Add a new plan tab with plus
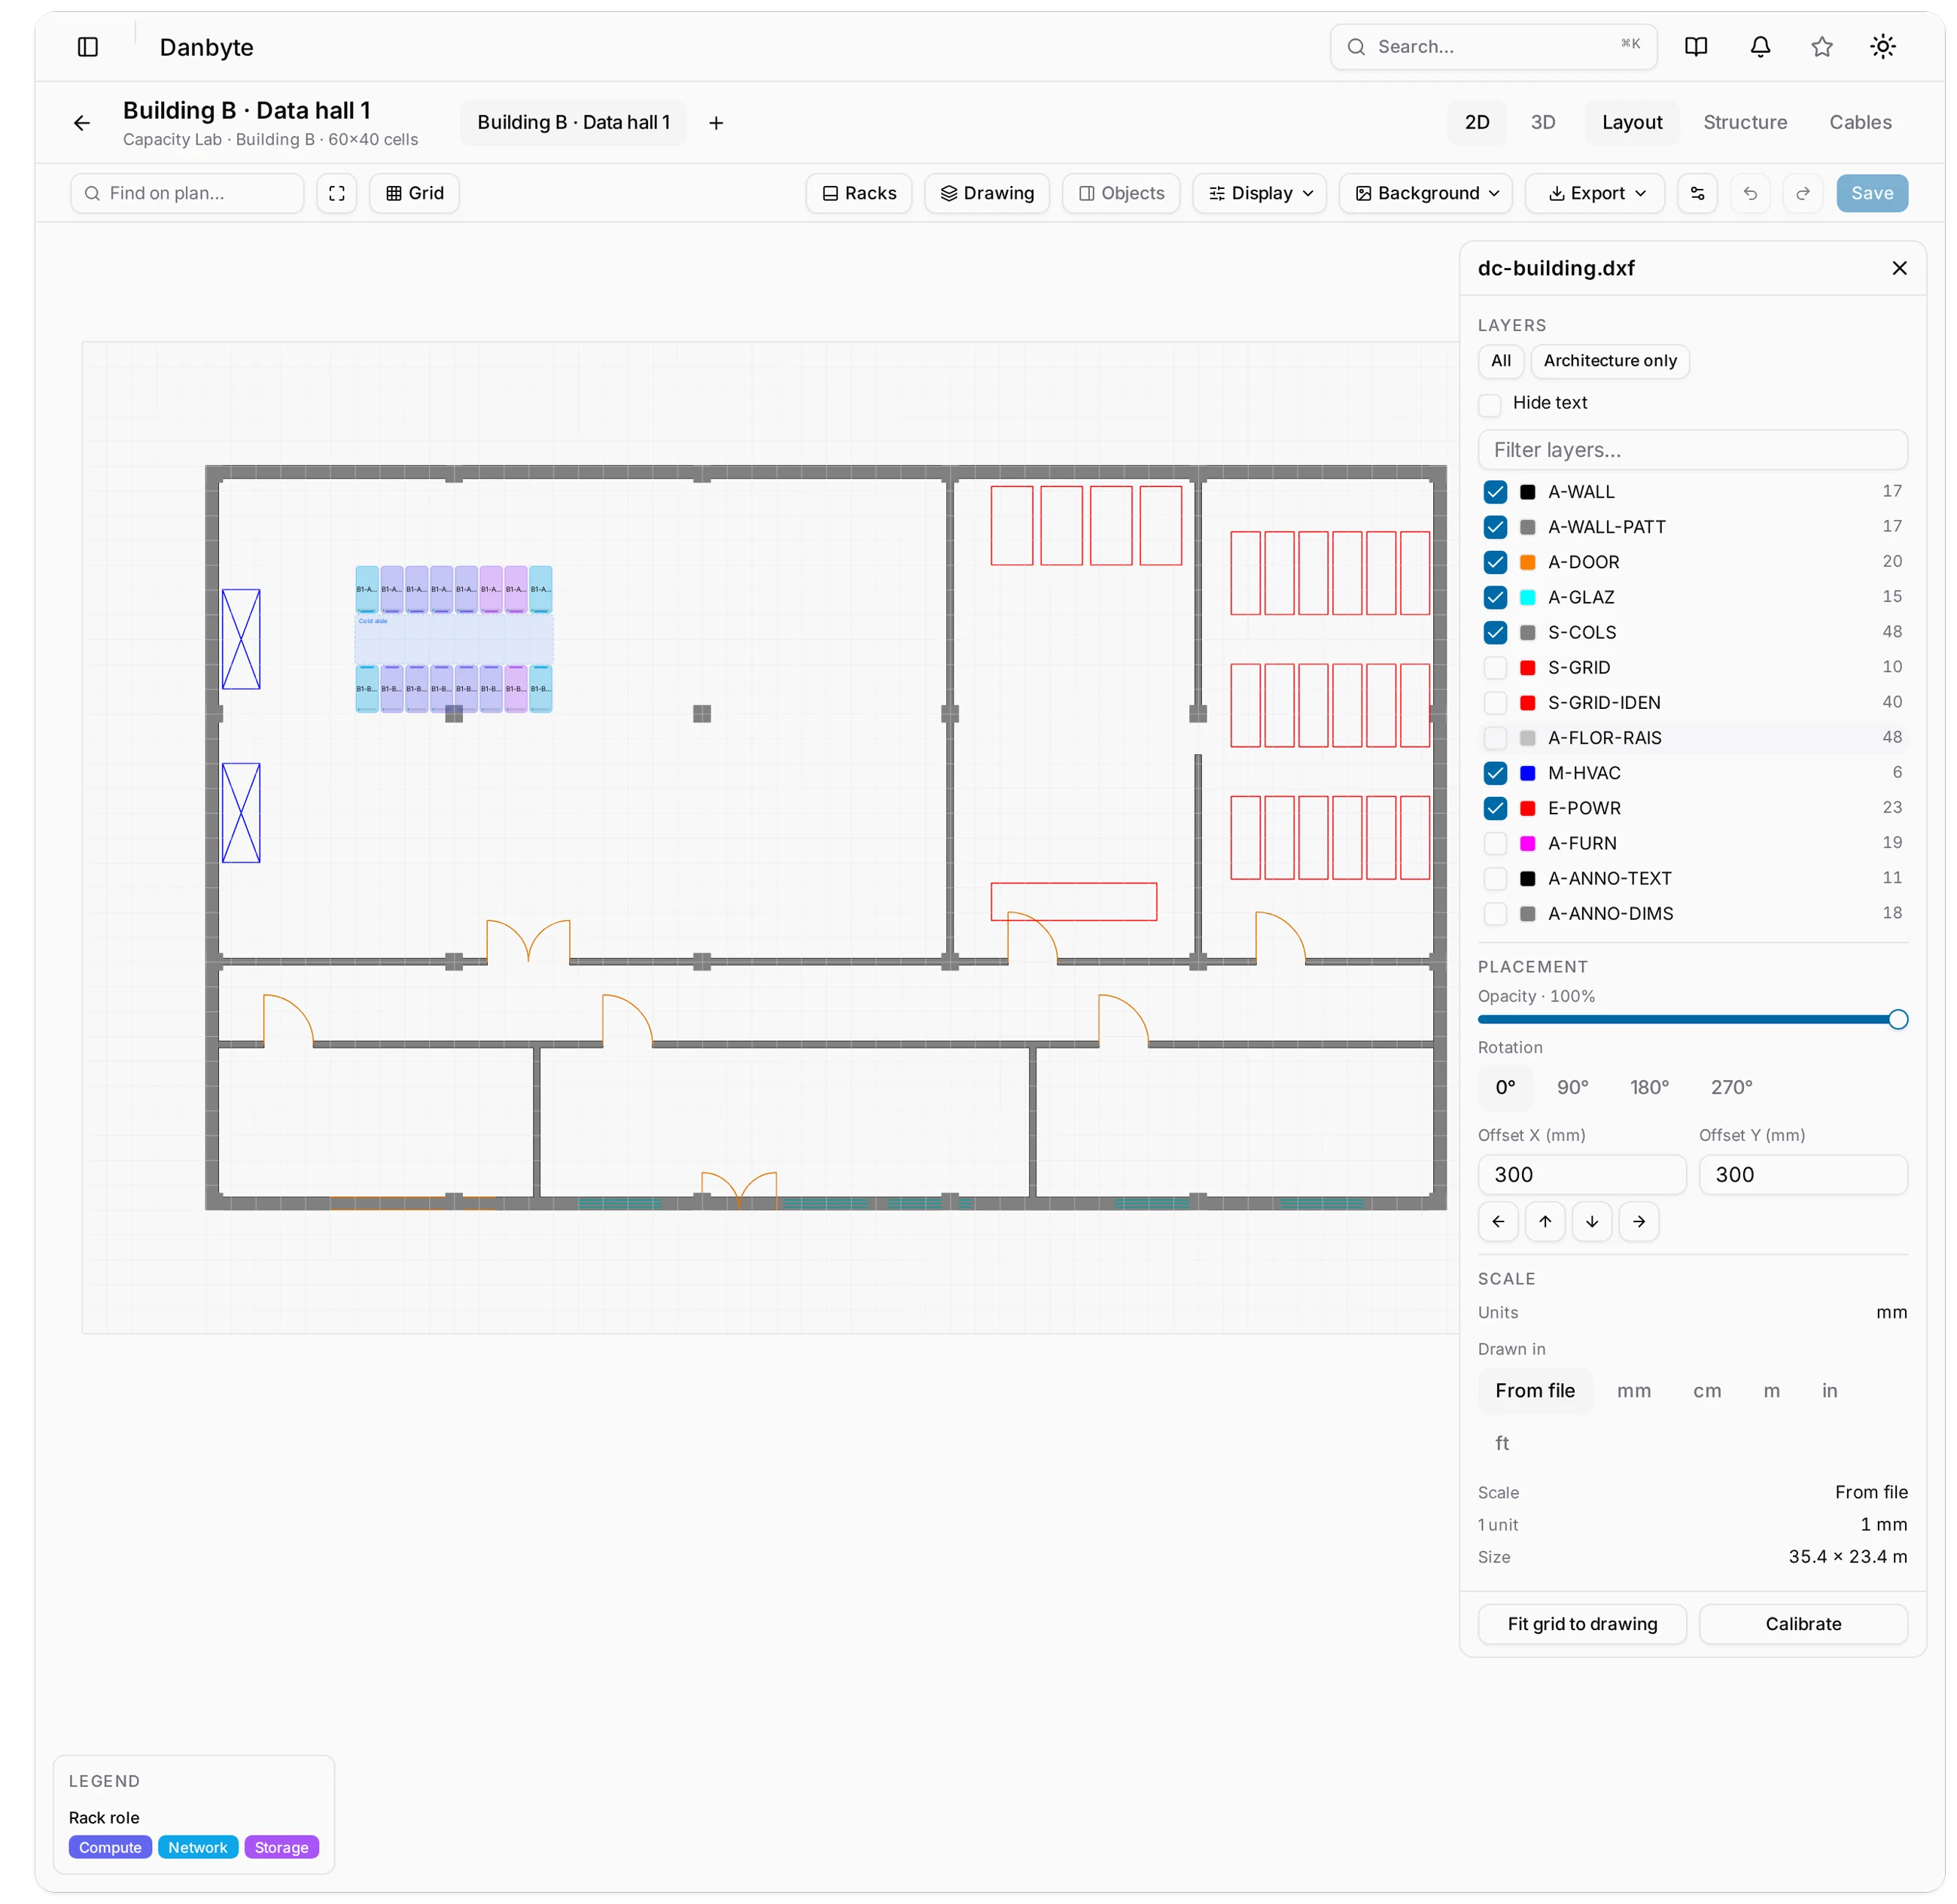 point(716,123)
